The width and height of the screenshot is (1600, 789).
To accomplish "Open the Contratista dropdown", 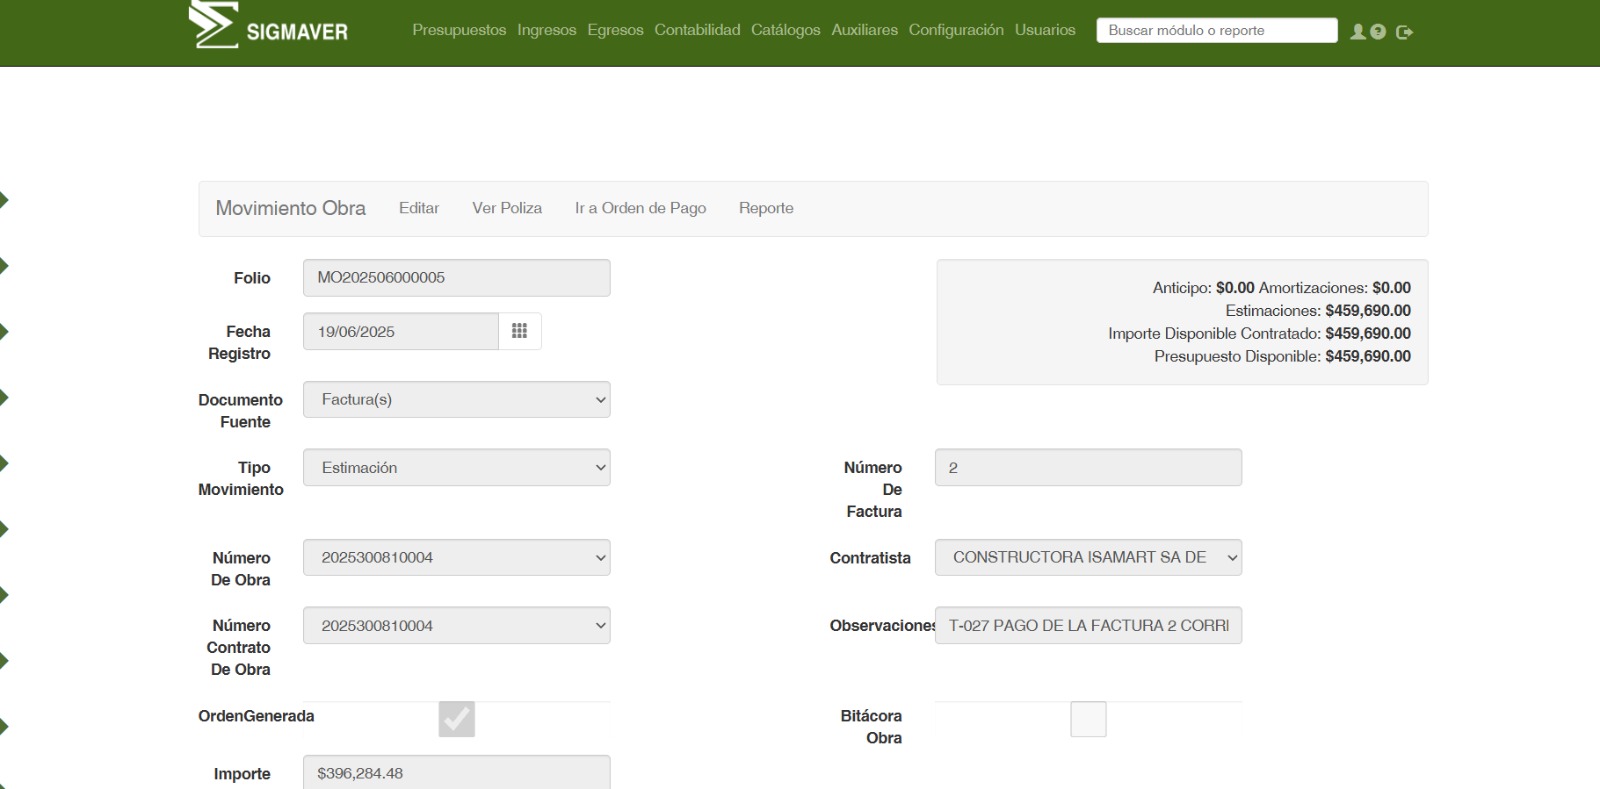I will (1088, 558).
